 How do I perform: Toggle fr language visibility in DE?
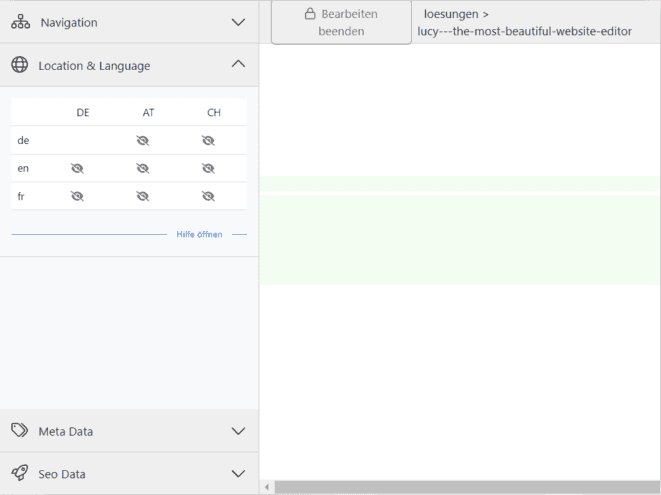tap(77, 196)
